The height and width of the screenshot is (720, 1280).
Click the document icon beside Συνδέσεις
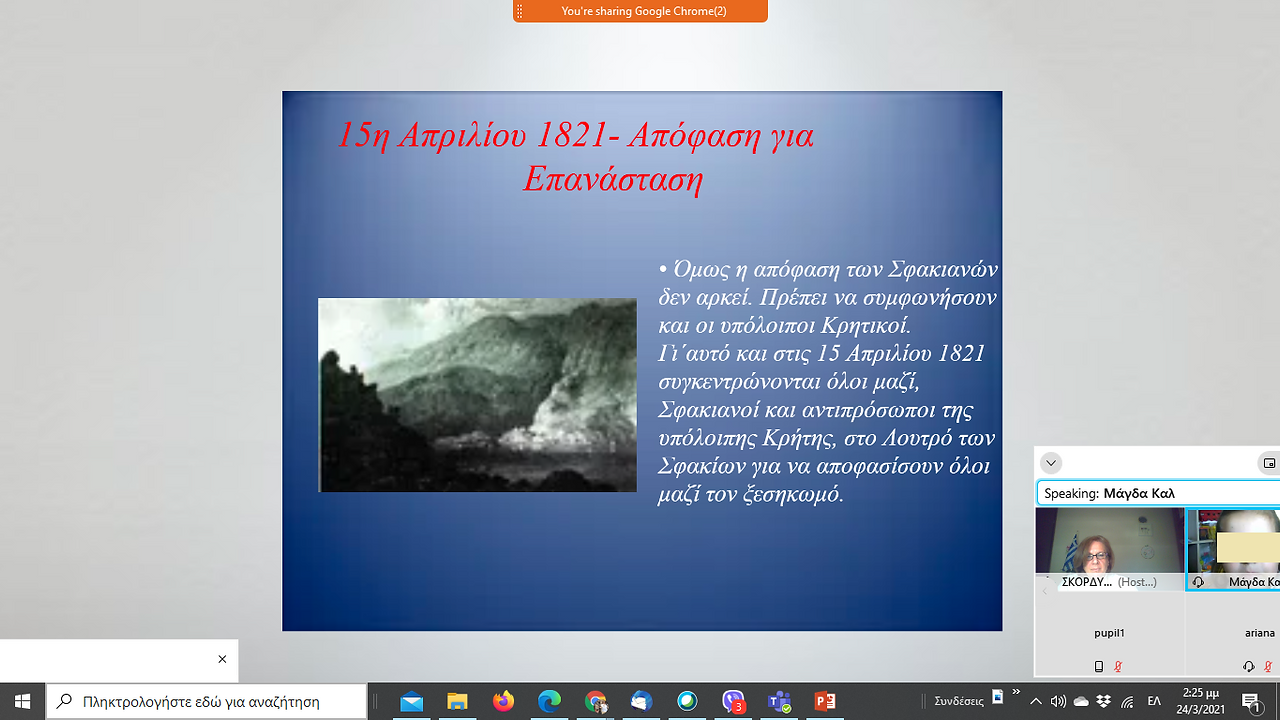point(998,696)
